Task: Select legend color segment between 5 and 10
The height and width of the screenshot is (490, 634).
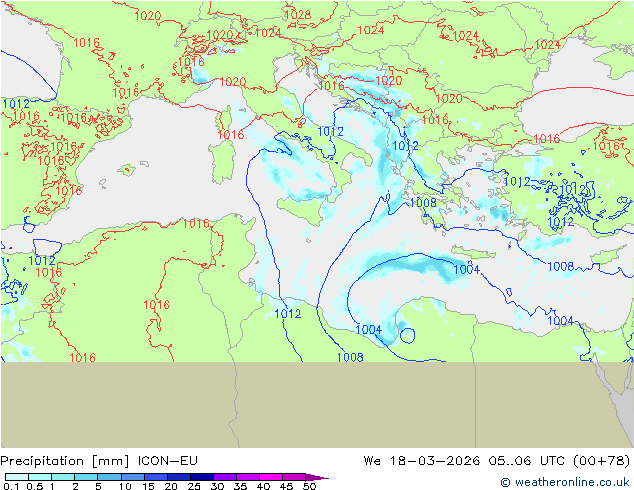Action: pyautogui.click(x=109, y=477)
